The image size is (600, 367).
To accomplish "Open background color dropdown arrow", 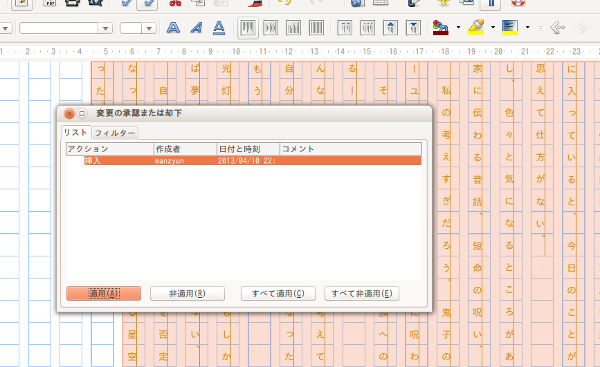I will coord(528,27).
